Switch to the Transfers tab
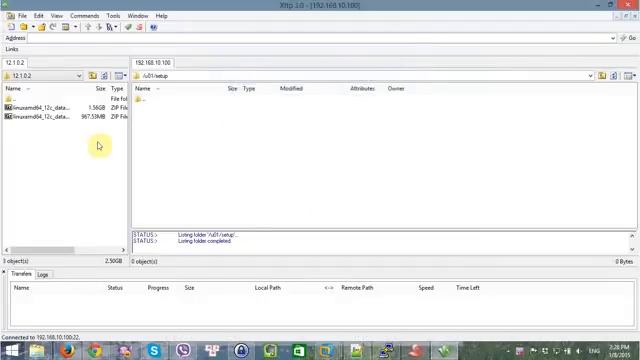Image resolution: width=640 pixels, height=360 pixels. pyautogui.click(x=21, y=274)
